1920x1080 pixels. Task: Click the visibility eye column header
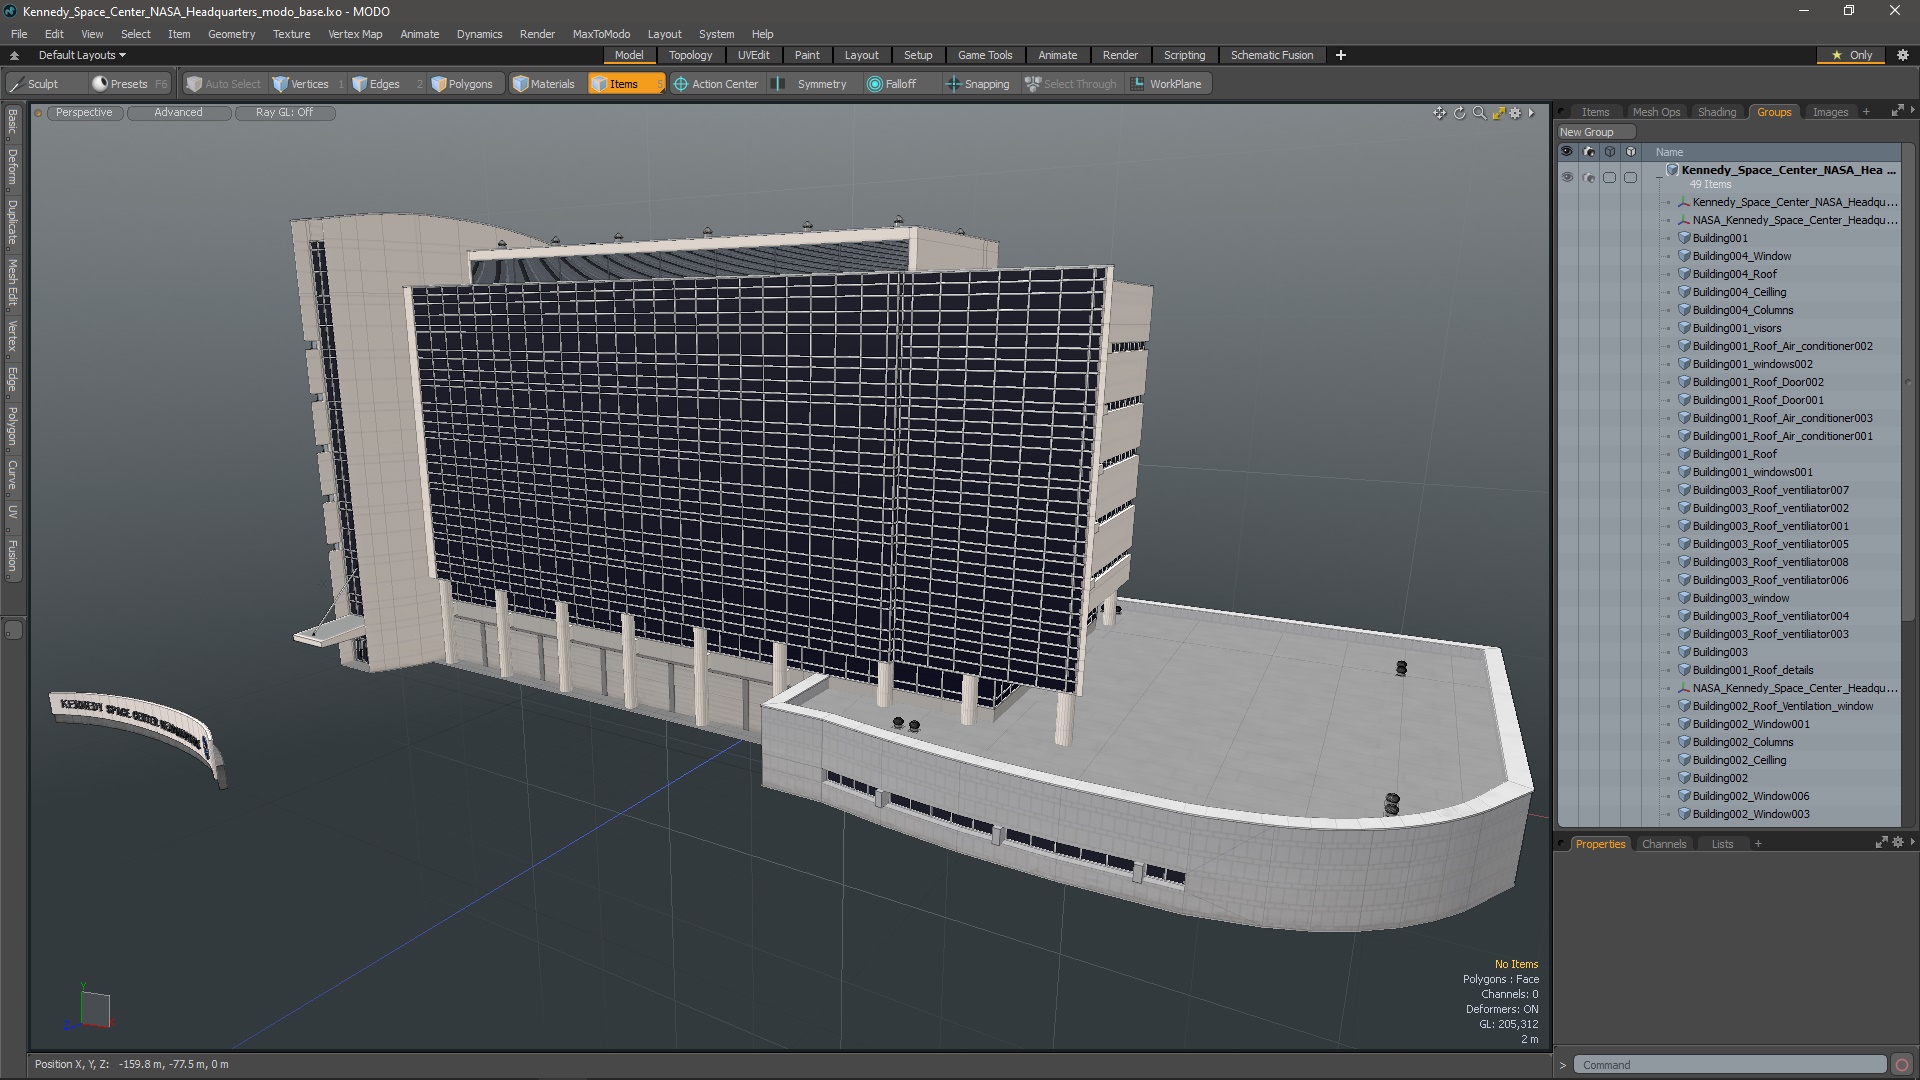1566,152
